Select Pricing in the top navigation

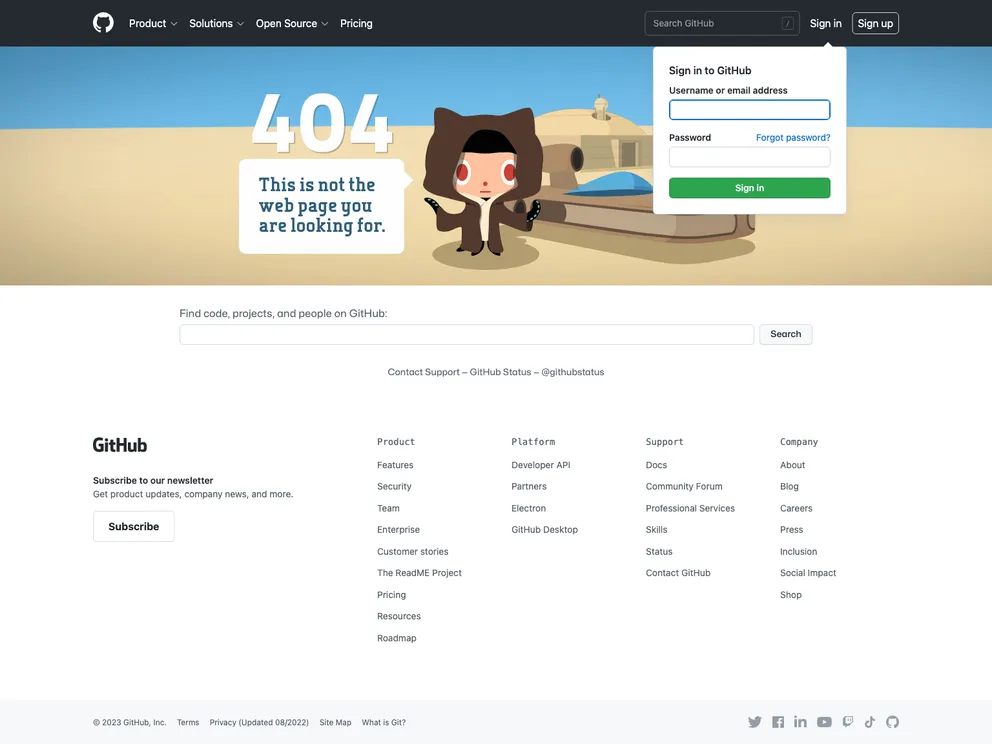pos(356,22)
